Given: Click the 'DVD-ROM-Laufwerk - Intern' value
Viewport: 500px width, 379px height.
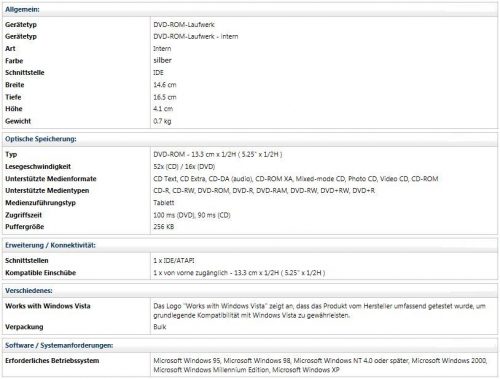Looking at the screenshot, I should pyautogui.click(x=196, y=37).
